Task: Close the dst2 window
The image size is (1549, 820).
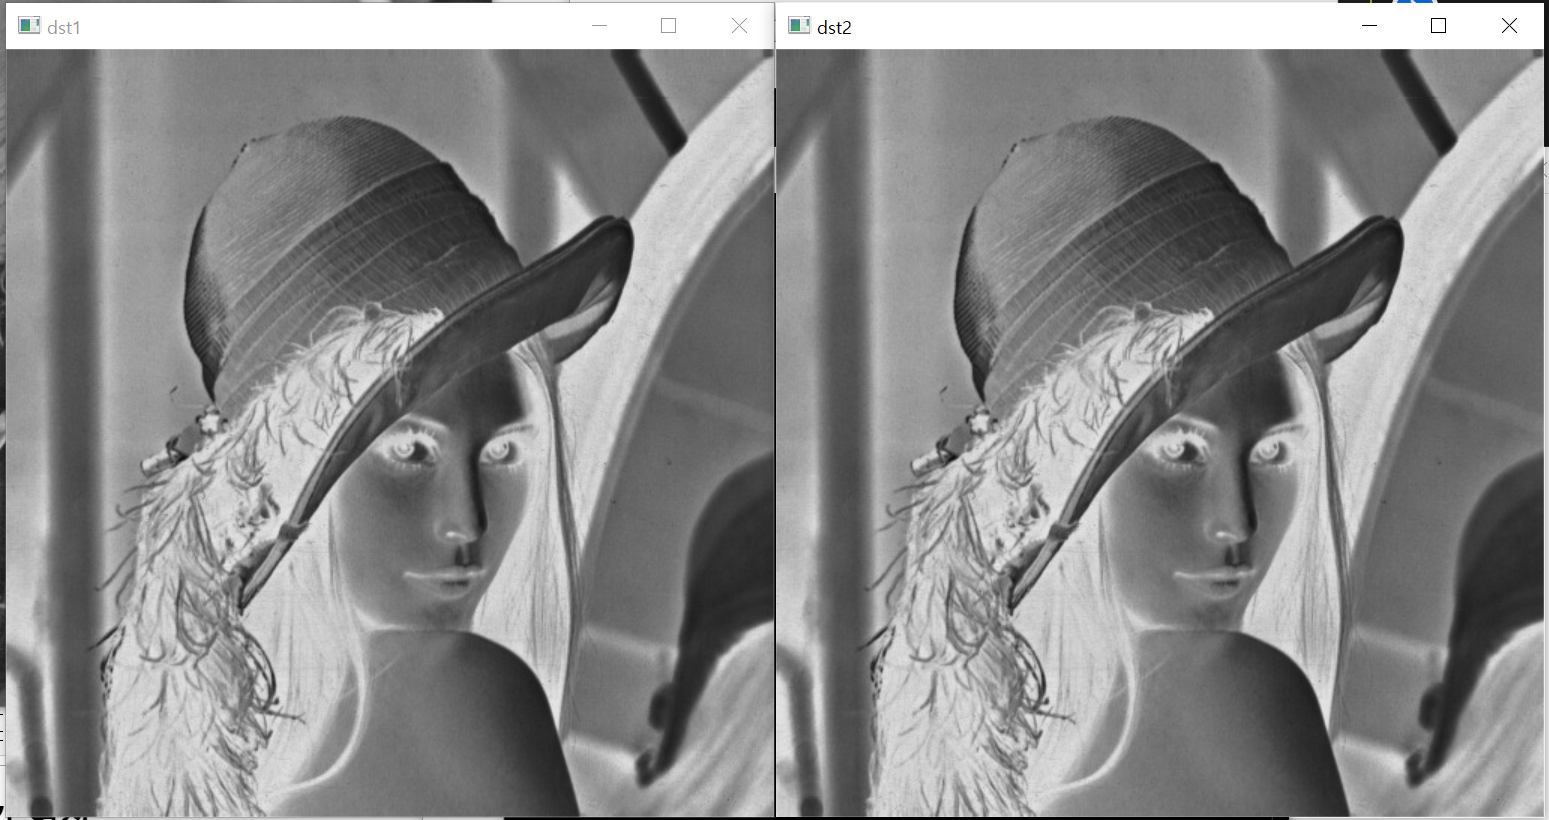Action: [1509, 26]
